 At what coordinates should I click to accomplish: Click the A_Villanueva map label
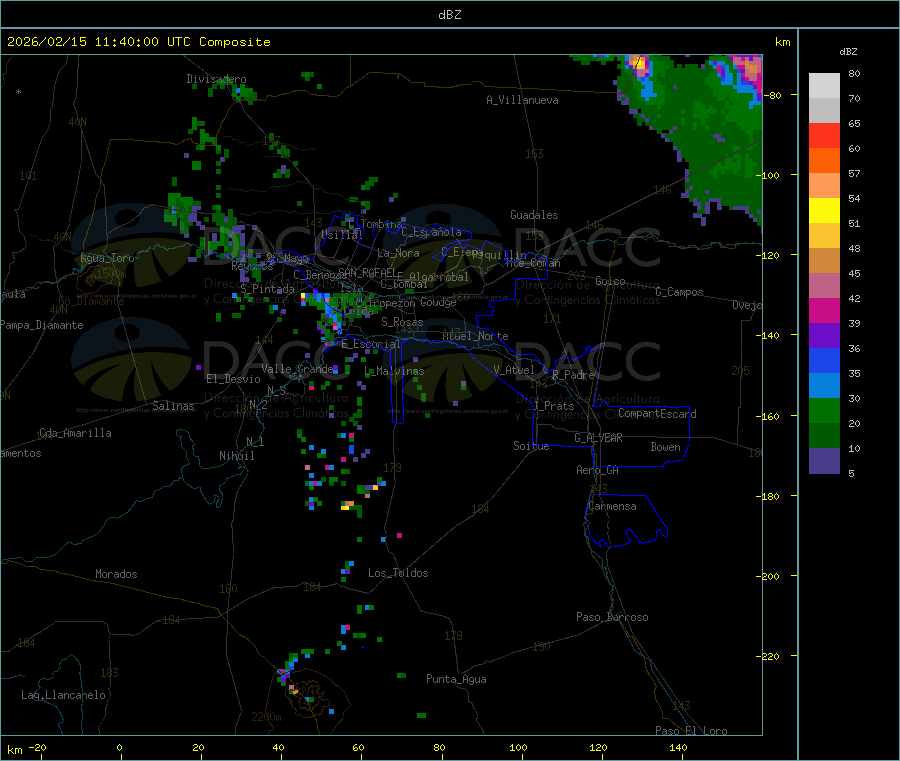[522, 100]
